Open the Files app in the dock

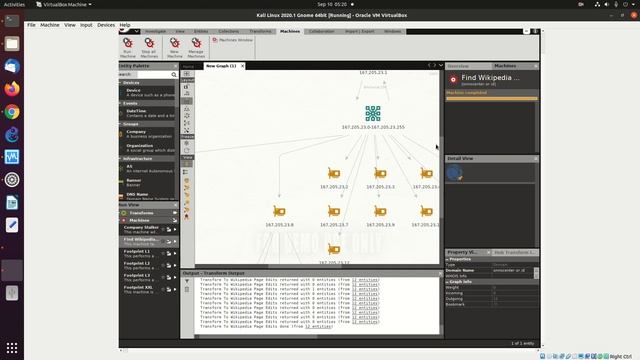pos(12,44)
